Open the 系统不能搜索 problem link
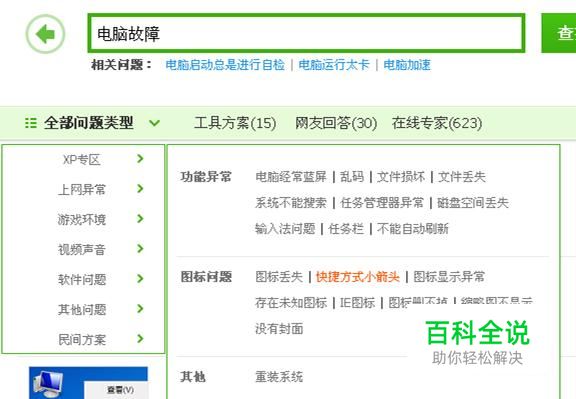The width and height of the screenshot is (576, 399). coord(291,203)
